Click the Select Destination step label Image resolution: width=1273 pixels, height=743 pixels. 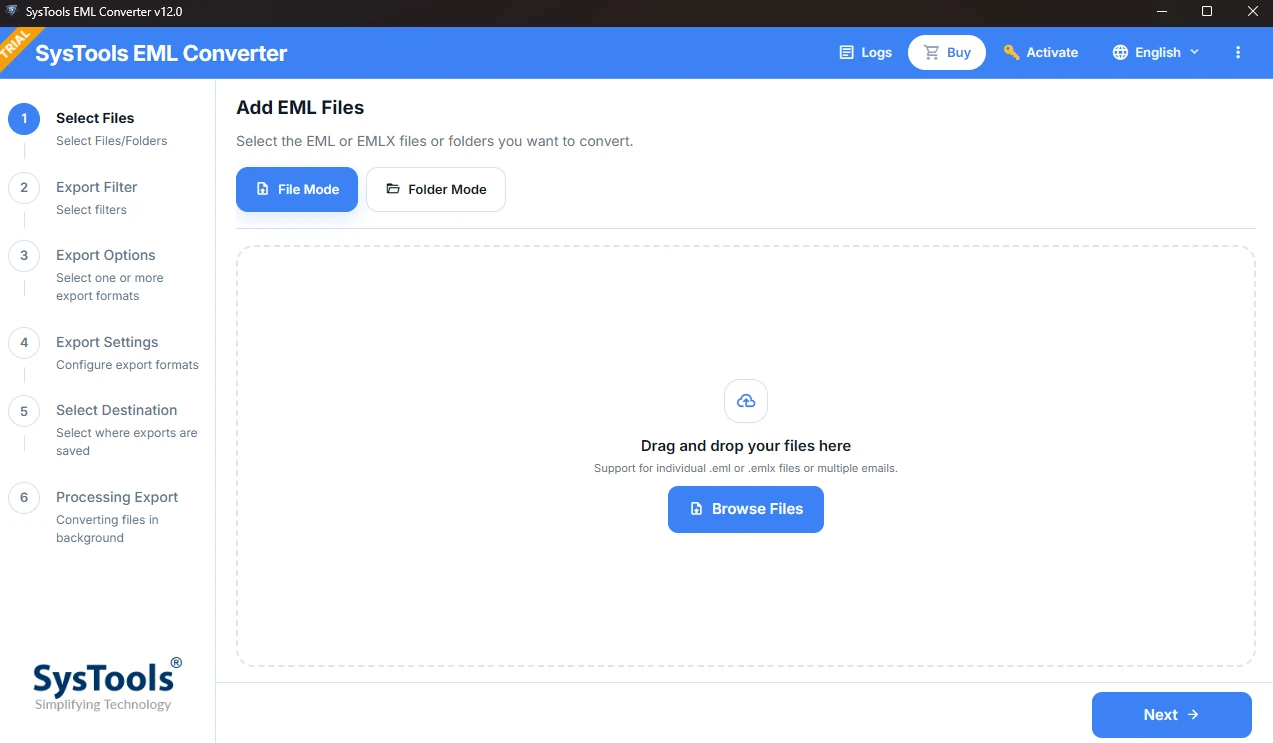pos(117,410)
